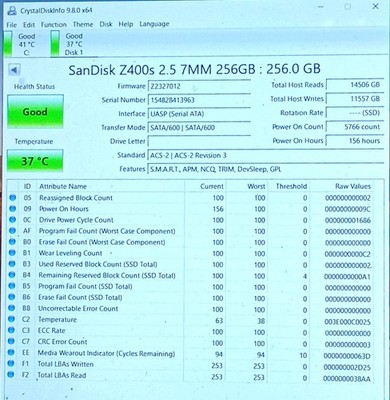Click the Total Host Writes value 11557 GB
This screenshot has width=390, height=400.
click(x=355, y=99)
